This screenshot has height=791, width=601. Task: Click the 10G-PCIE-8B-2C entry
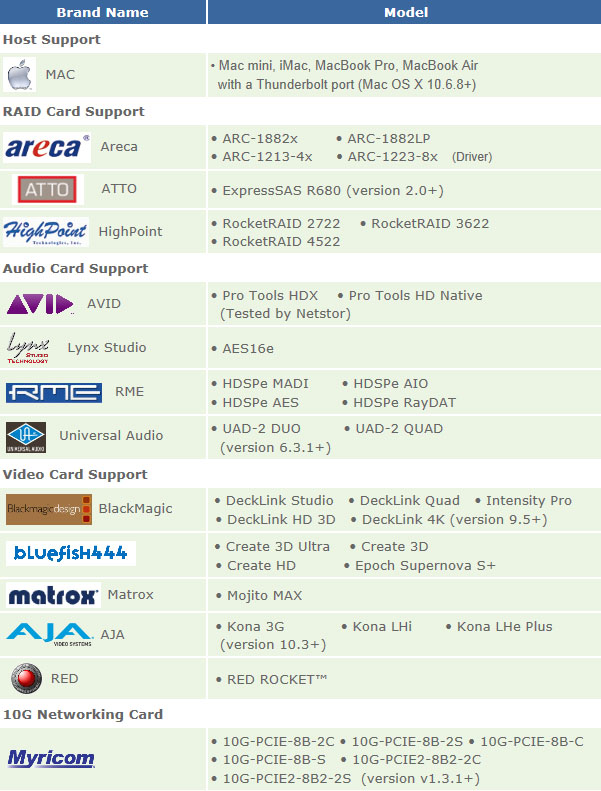tap(279, 742)
